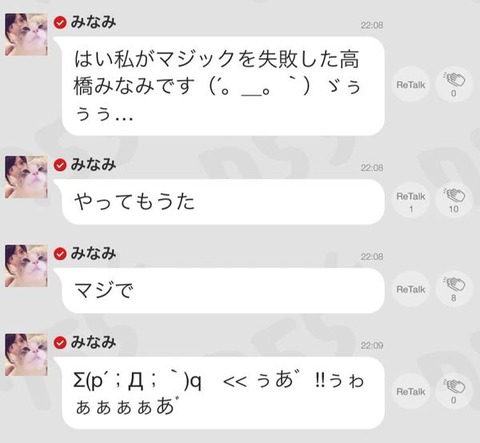Click verified badge on first みなみ post

click(60, 23)
